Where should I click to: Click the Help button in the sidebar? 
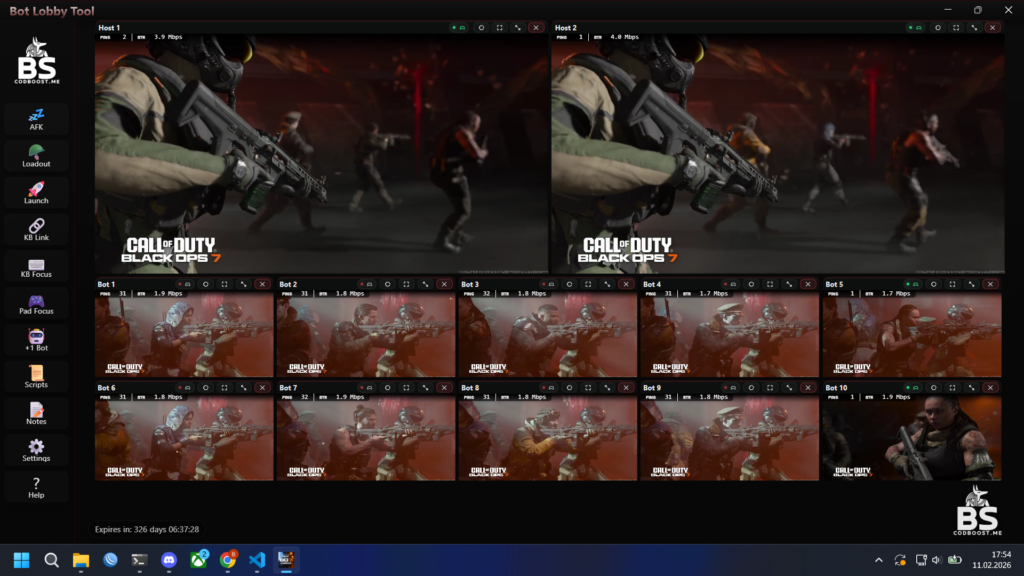click(36, 487)
